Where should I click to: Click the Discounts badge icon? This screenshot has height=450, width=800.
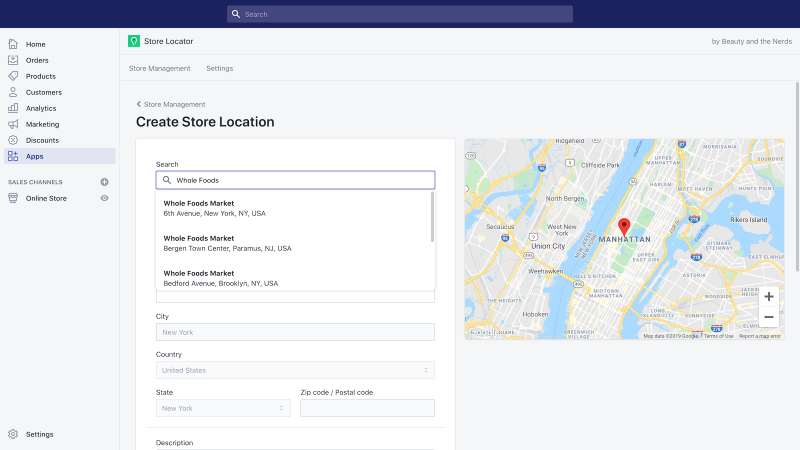tap(13, 140)
